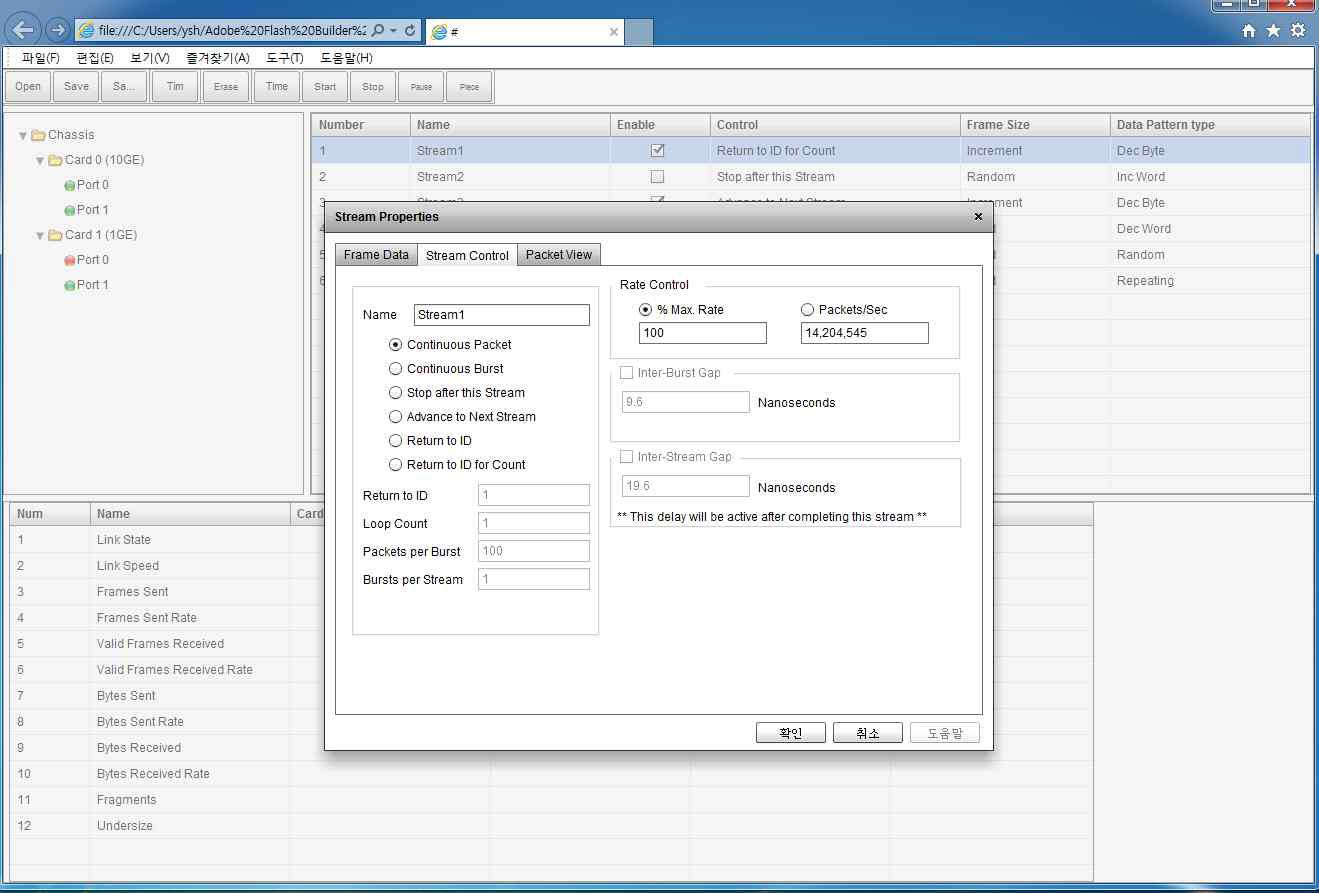Viewport: 1319px width, 893px height.
Task: Click the Data Pattern type column header
Action: 1210,125
